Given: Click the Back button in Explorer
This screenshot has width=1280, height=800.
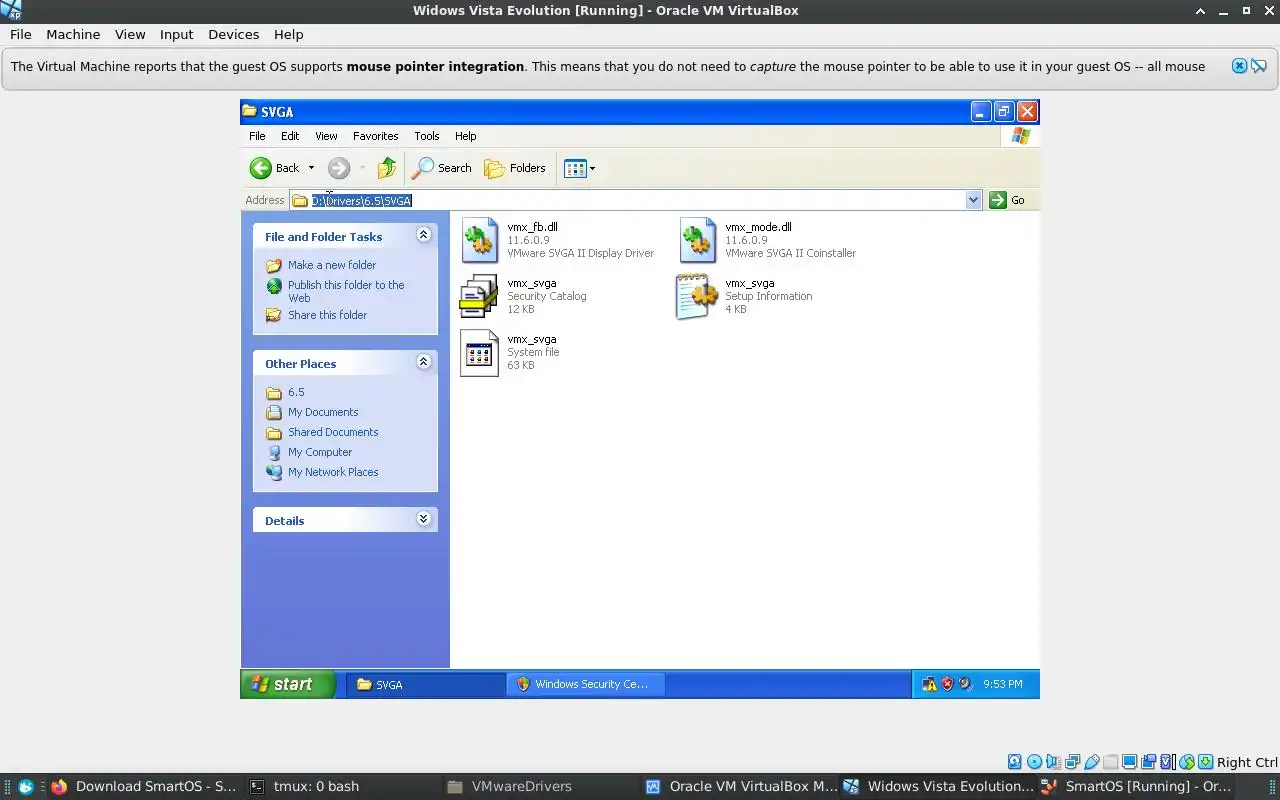Looking at the screenshot, I should coord(275,168).
